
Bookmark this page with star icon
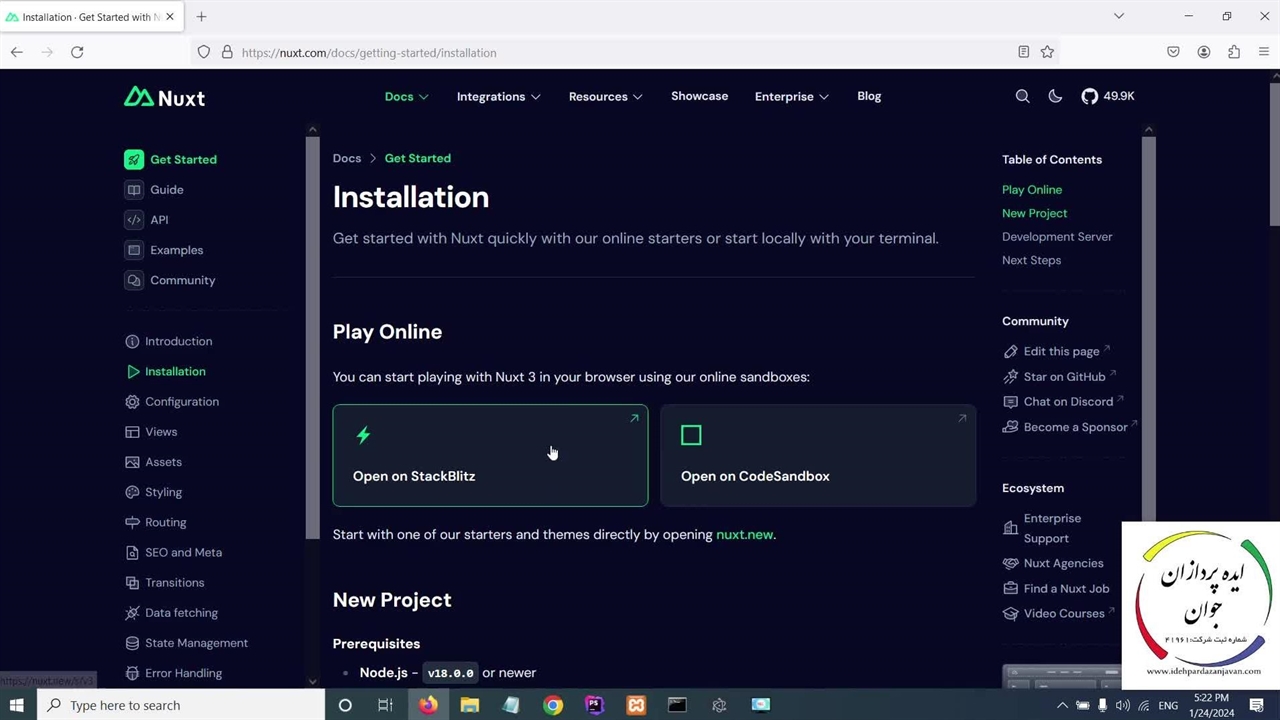coord(1047,52)
